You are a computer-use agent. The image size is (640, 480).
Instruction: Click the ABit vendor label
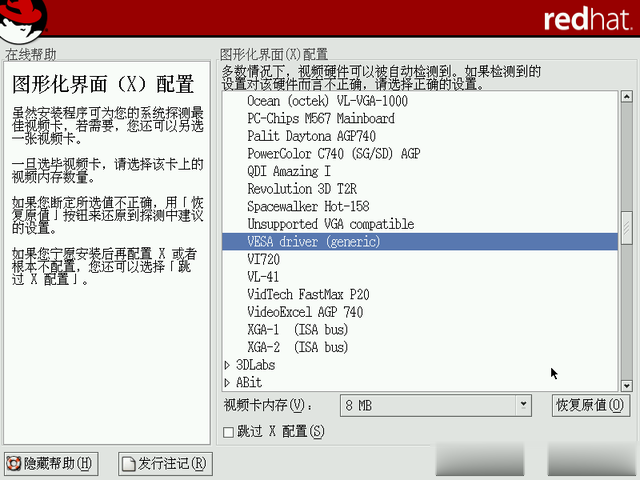(249, 382)
